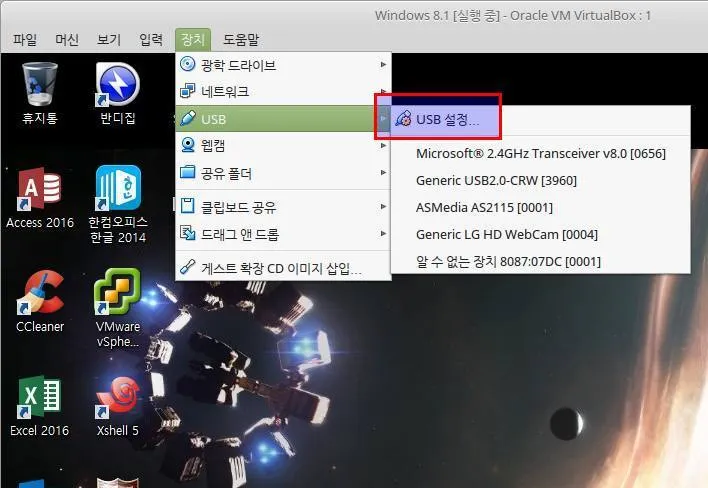The height and width of the screenshot is (488, 708).
Task: Select 광학 드라이브 menu entry
Action: (x=283, y=65)
